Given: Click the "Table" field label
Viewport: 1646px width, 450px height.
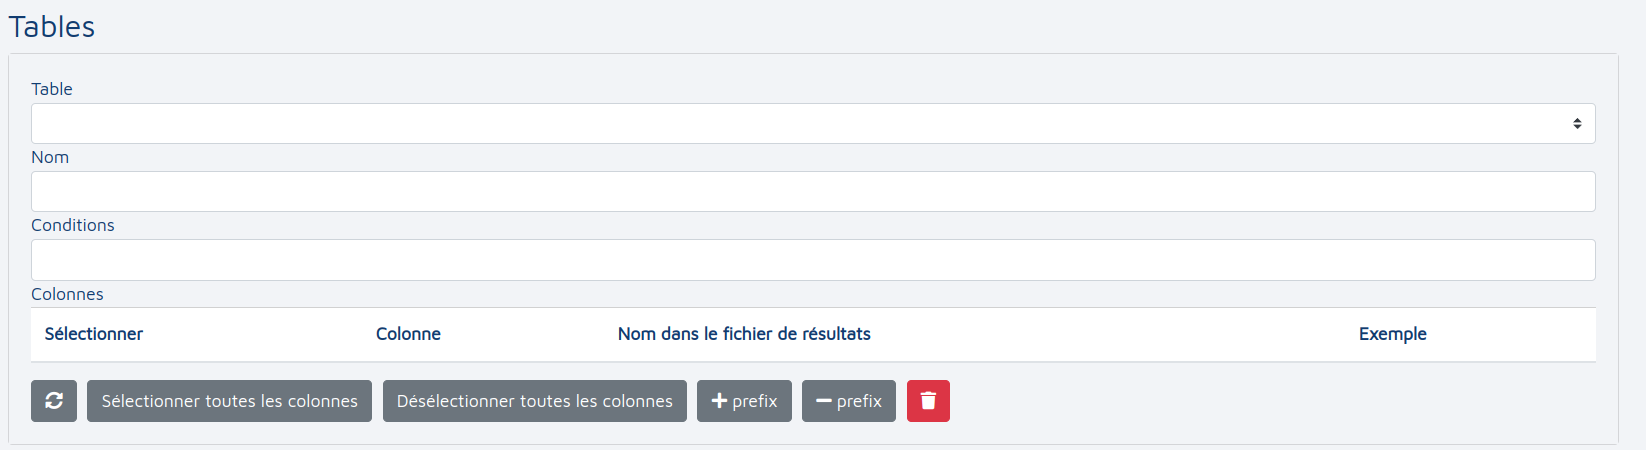Looking at the screenshot, I should point(52,89).
